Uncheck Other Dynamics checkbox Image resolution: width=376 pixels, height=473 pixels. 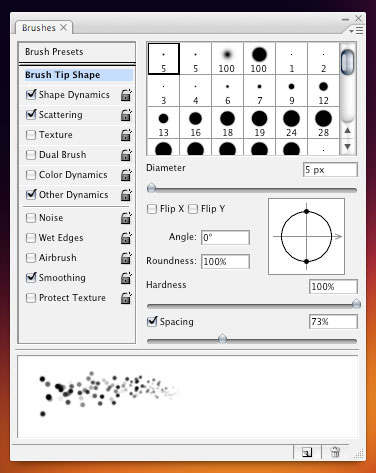tap(31, 195)
